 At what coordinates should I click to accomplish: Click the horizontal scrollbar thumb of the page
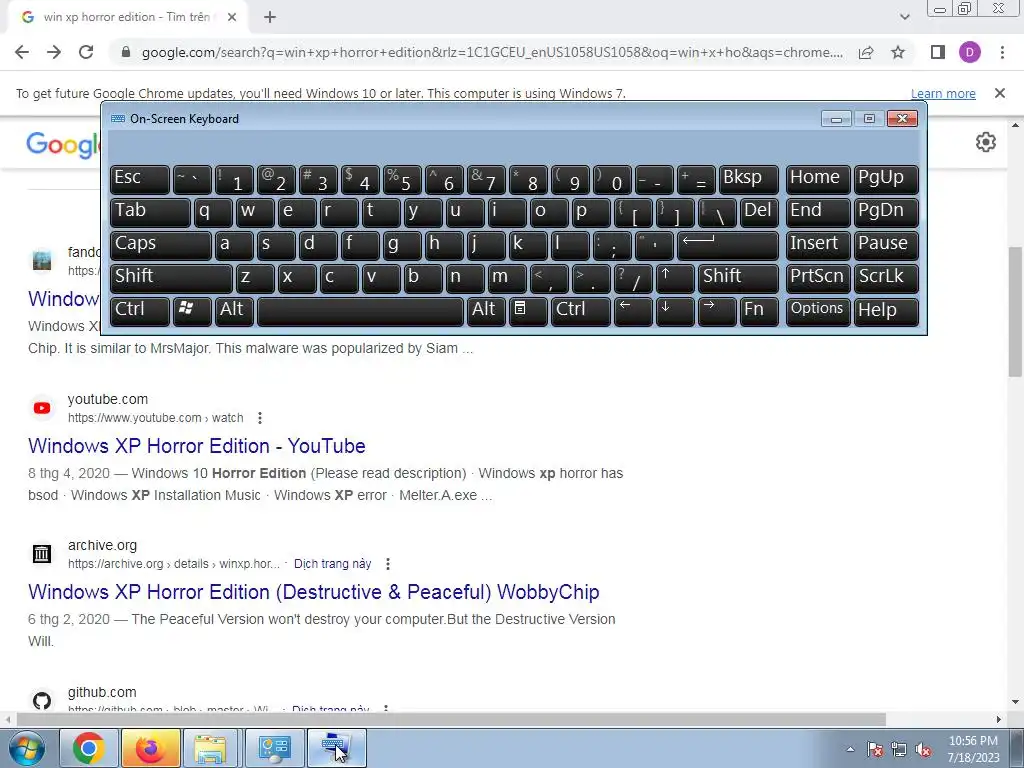tap(451, 719)
